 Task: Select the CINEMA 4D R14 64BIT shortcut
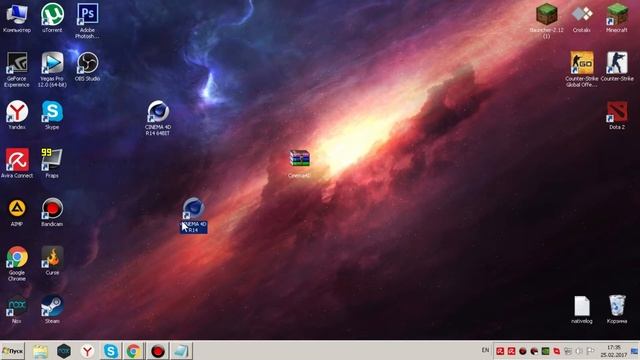point(158,118)
